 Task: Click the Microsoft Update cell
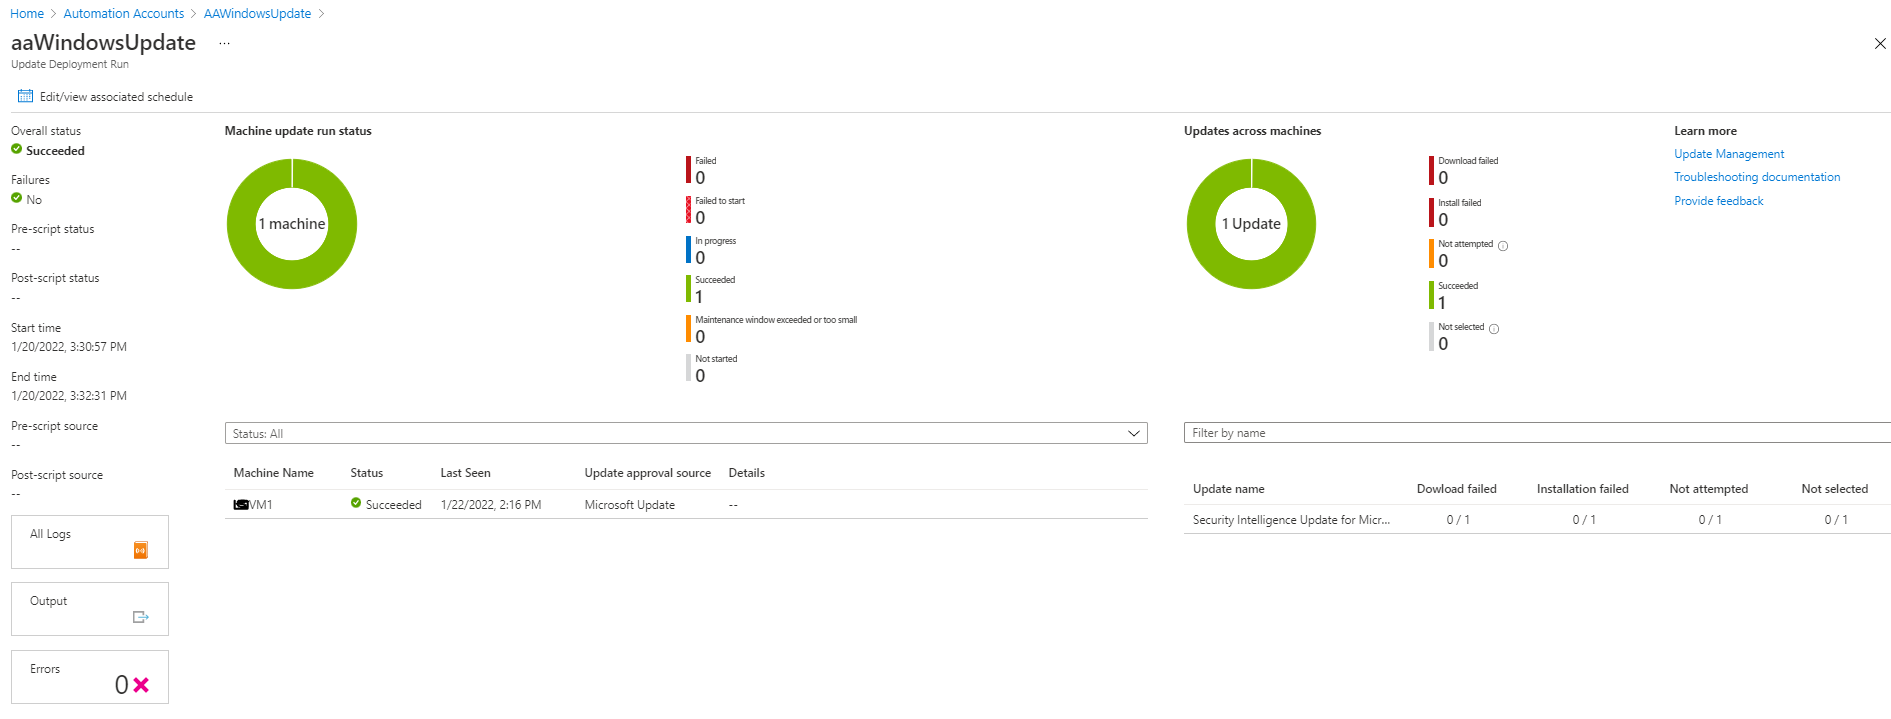630,505
